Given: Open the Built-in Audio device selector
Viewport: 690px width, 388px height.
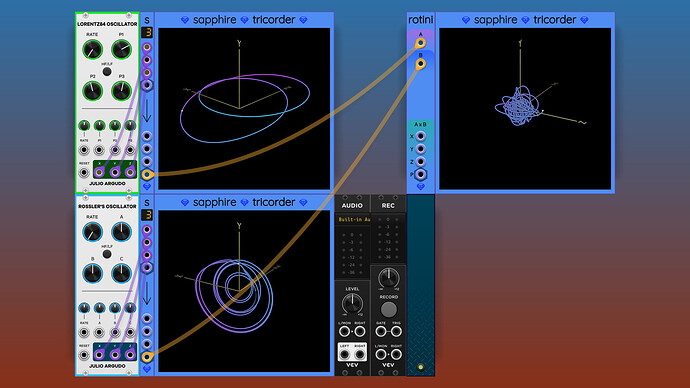Looking at the screenshot, I should click(352, 219).
